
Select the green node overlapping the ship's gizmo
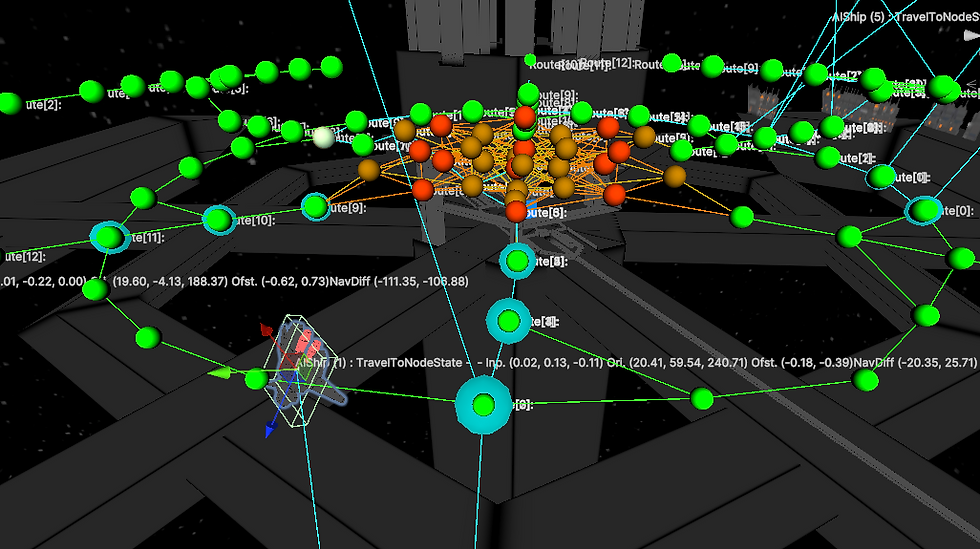pos(256,379)
